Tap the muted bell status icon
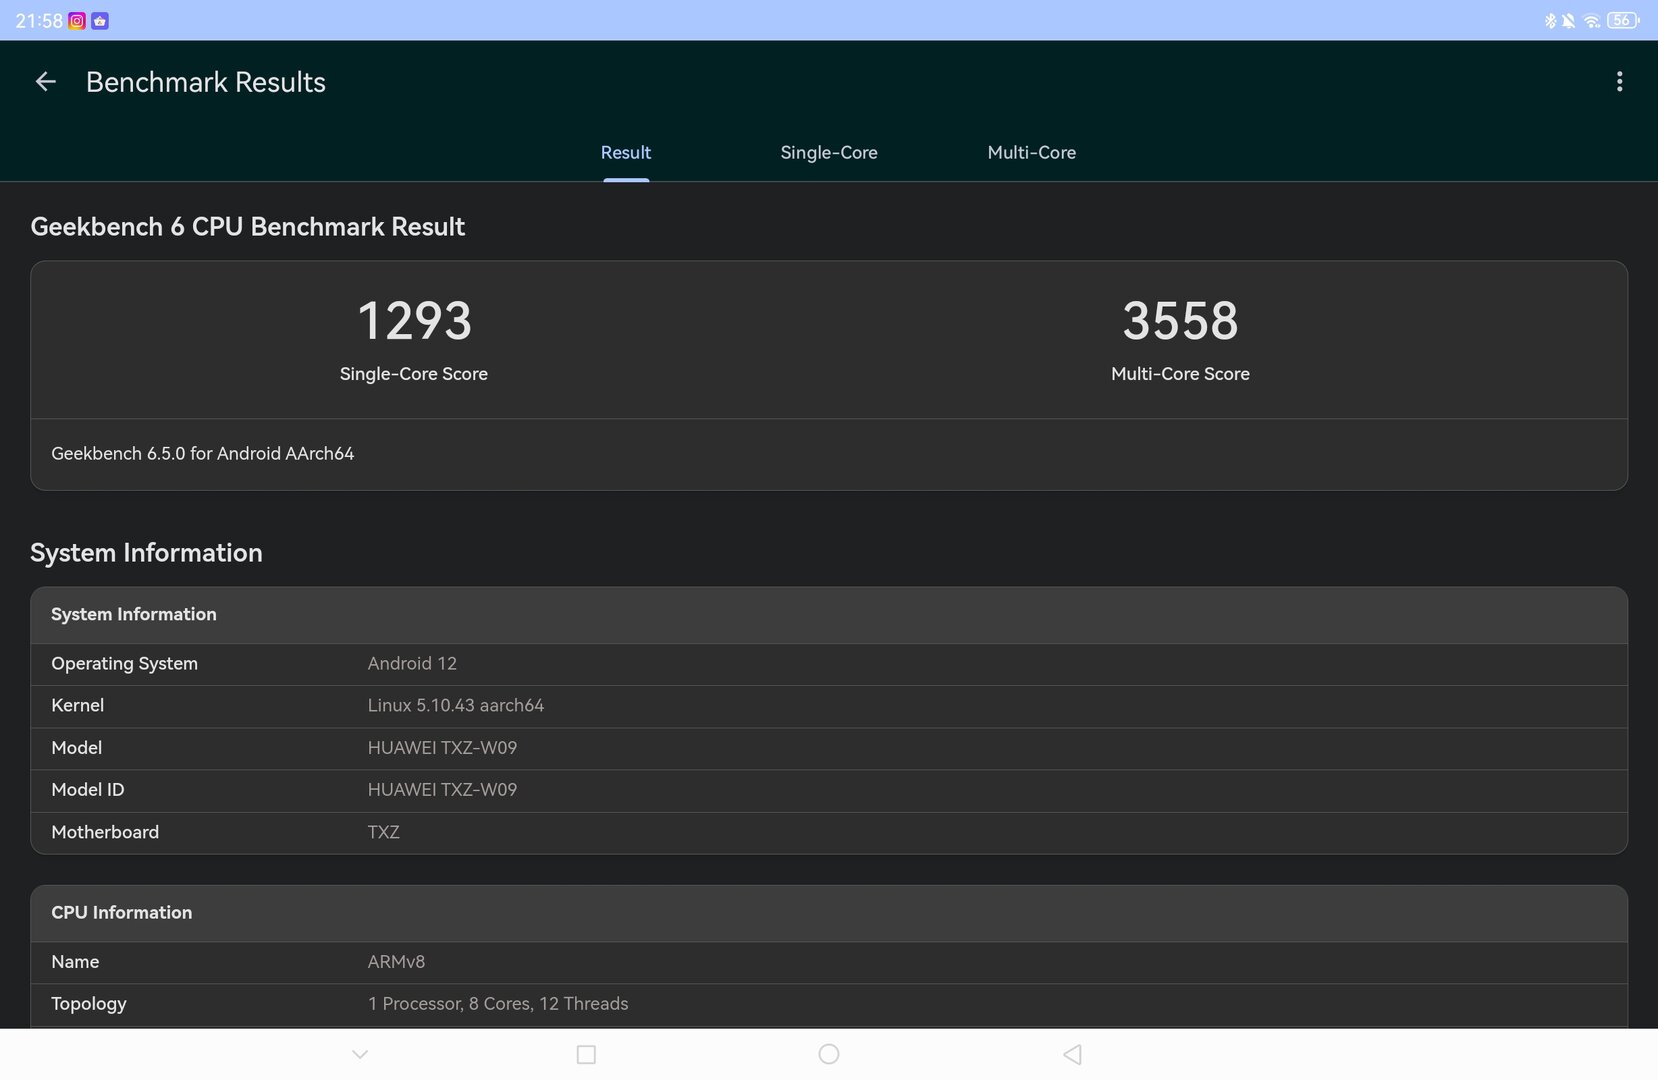The image size is (1658, 1080). pos(1568,20)
